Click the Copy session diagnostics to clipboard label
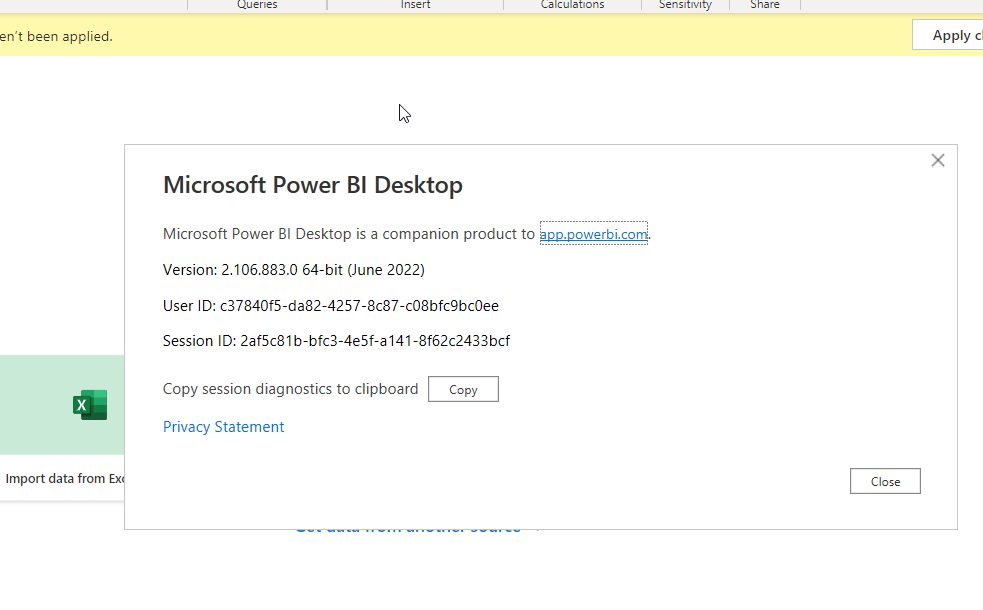This screenshot has height=610, width=983. tap(290, 389)
